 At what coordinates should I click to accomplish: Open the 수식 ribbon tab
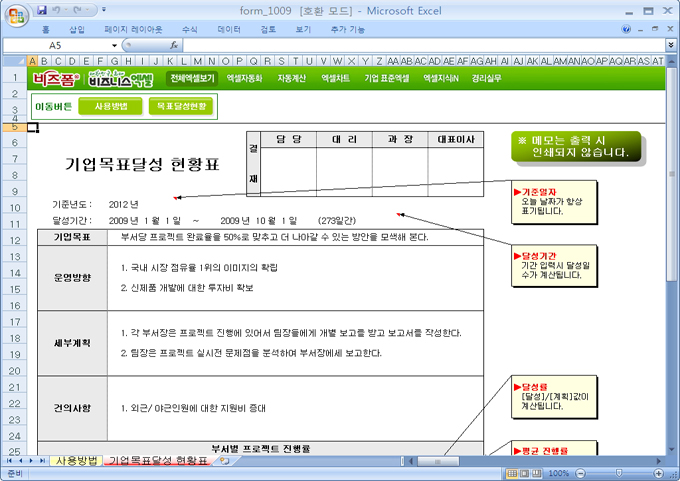(x=190, y=29)
